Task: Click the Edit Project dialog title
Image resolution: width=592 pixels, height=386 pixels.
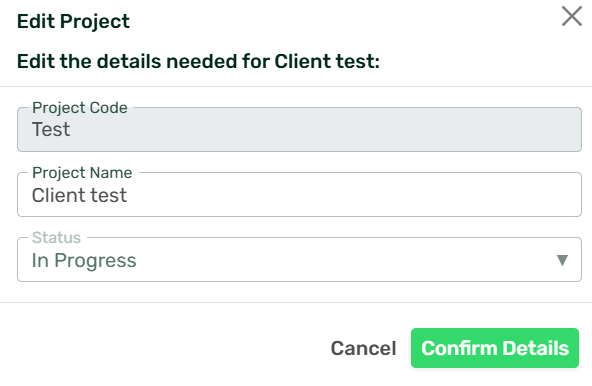Action: click(x=73, y=21)
